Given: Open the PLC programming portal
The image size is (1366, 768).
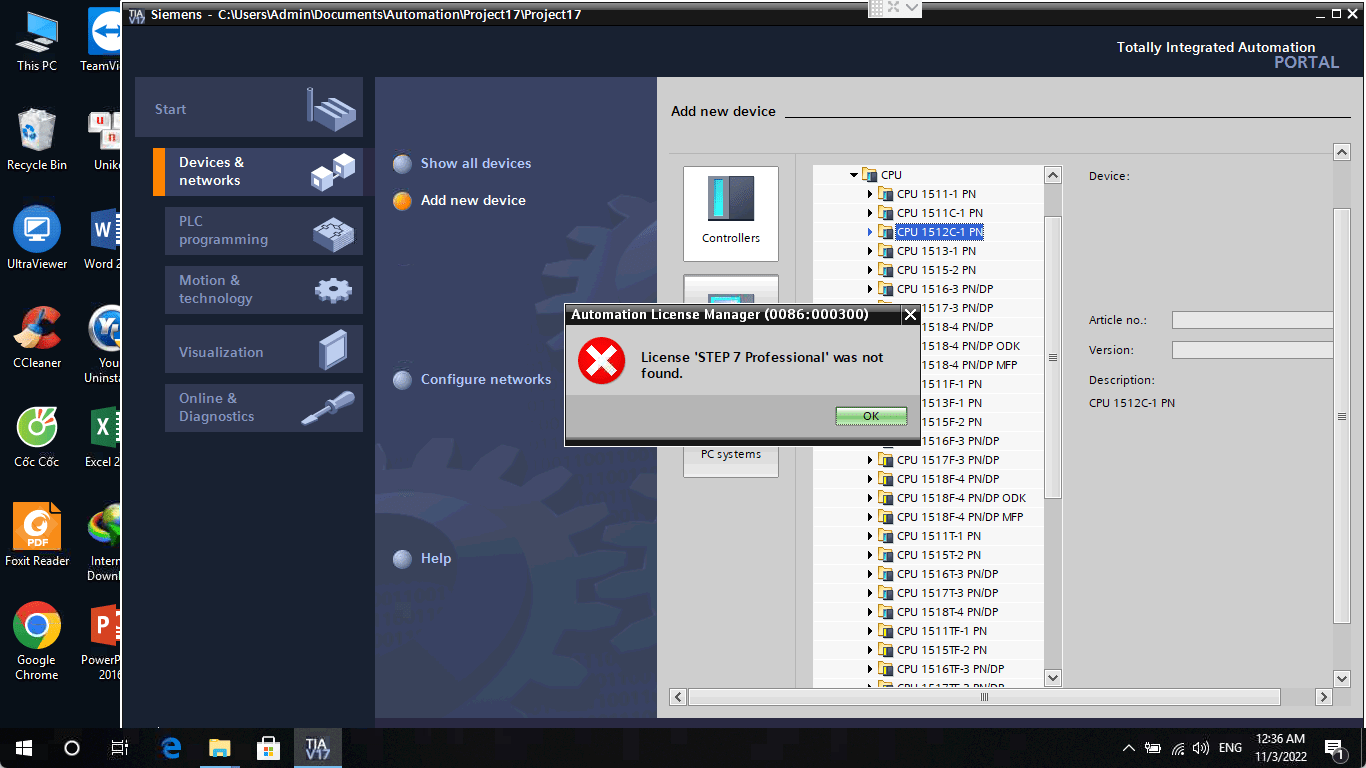Looking at the screenshot, I should coord(223,231).
